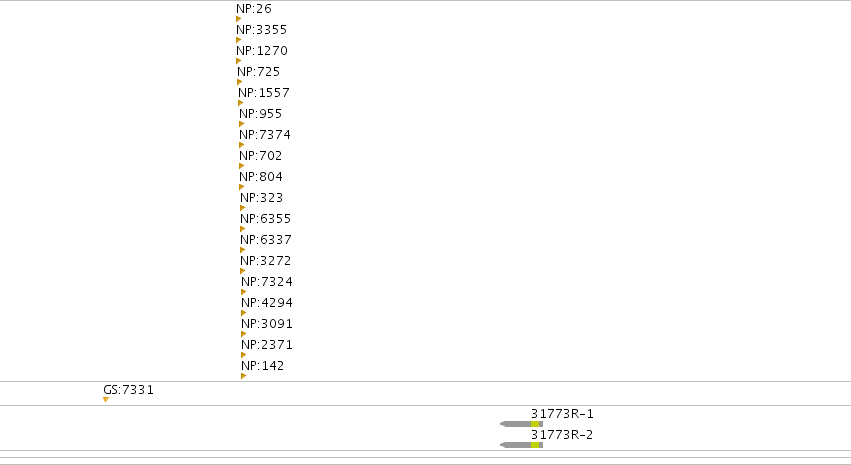
Task: Click the orange marker under NP:702
Action: [x=242, y=167]
